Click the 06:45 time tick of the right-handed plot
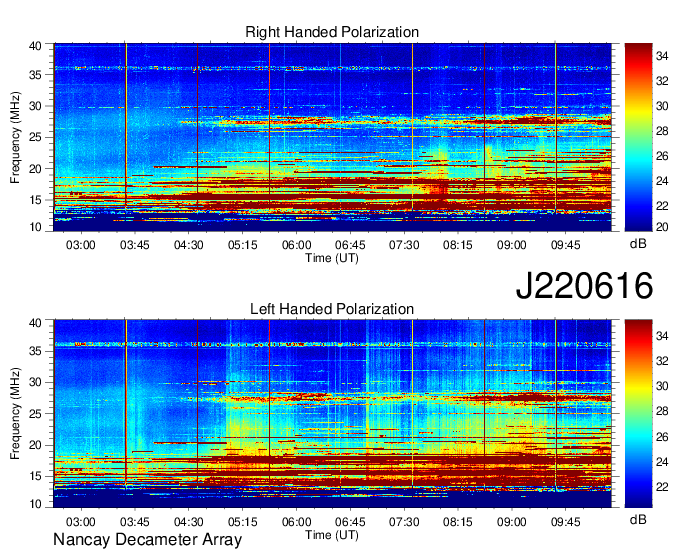The image size is (680, 552). [x=350, y=245]
